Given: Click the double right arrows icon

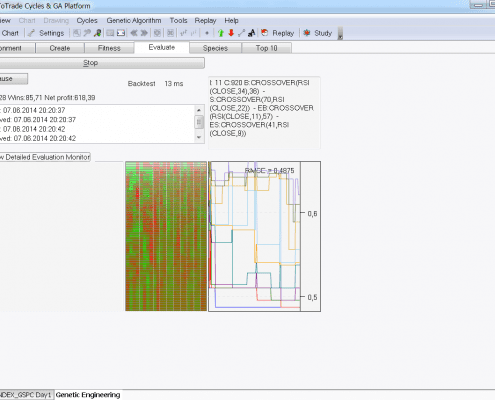Looking at the screenshot, I should pyautogui.click(x=144, y=33).
